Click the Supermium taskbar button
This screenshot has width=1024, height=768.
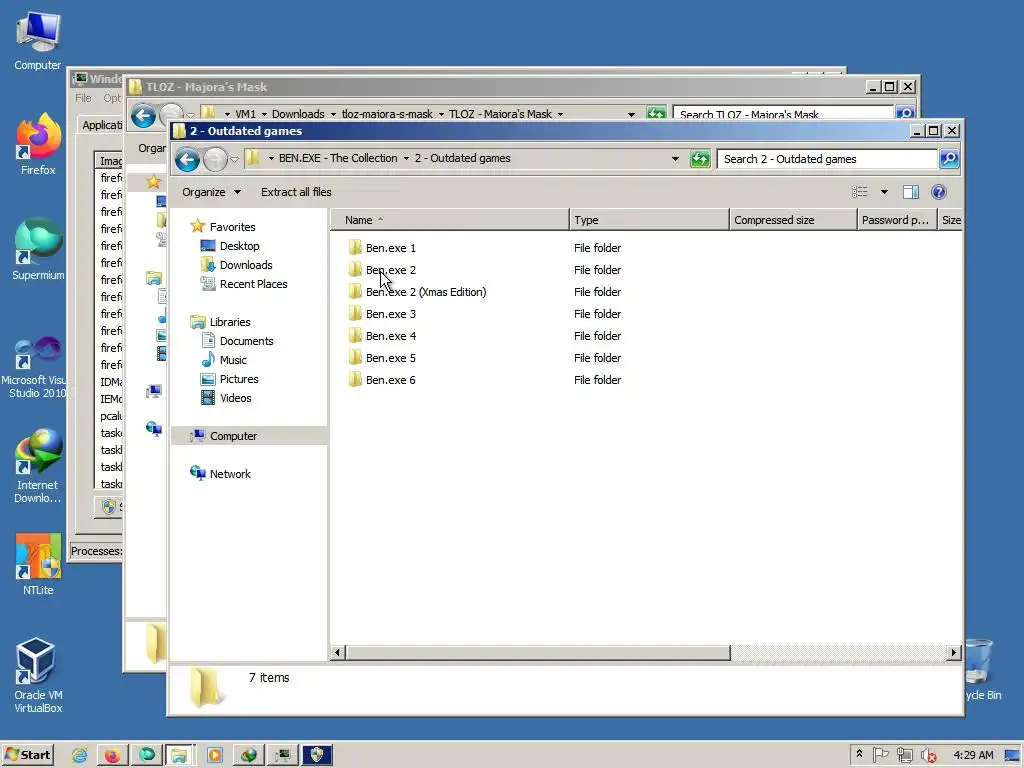pos(146,755)
